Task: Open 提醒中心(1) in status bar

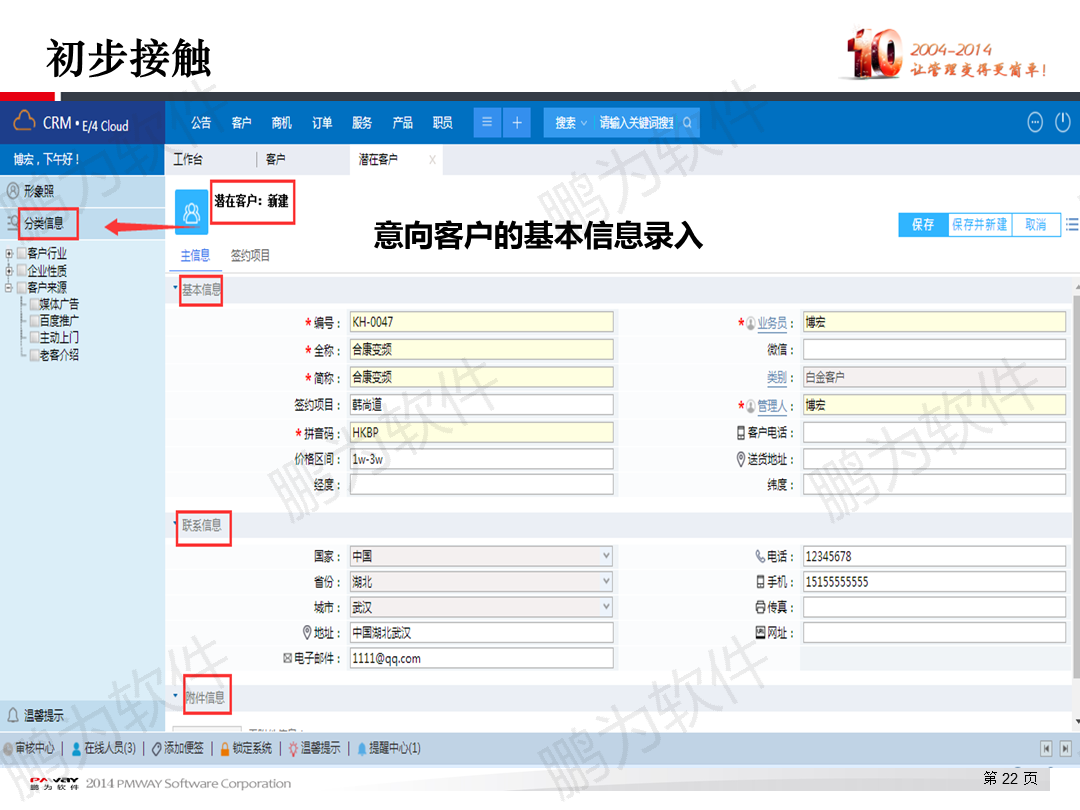Action: click(x=388, y=749)
